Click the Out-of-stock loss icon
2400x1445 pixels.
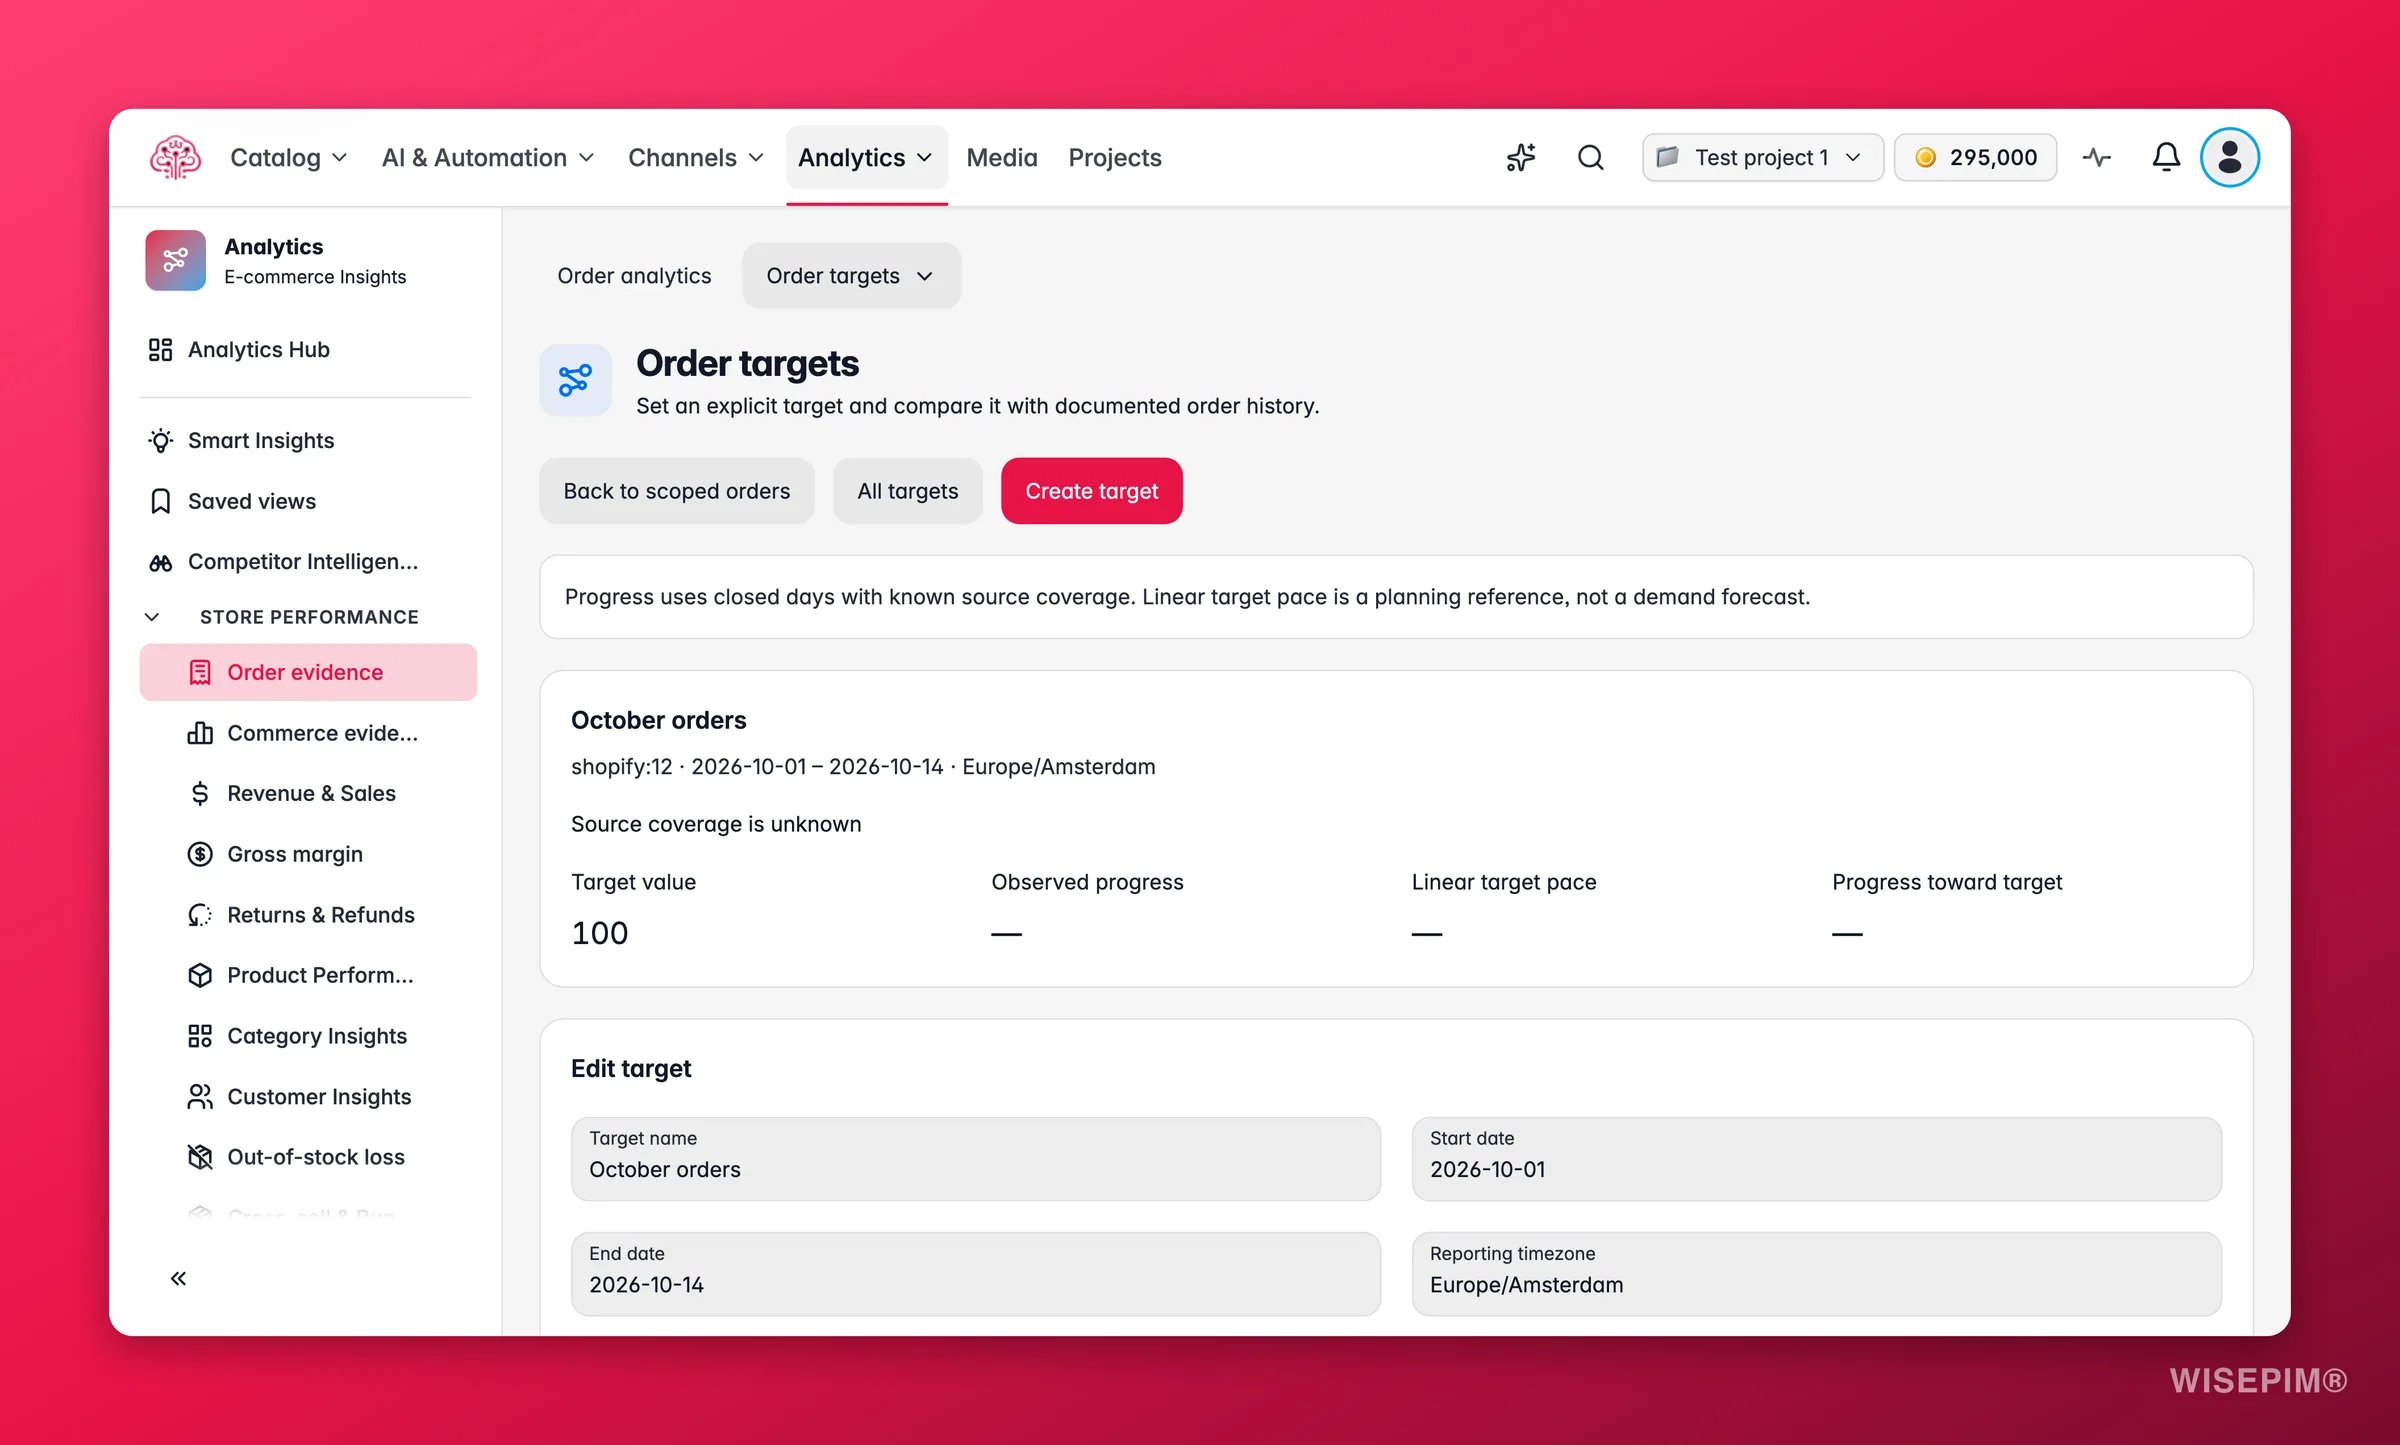coord(200,1157)
